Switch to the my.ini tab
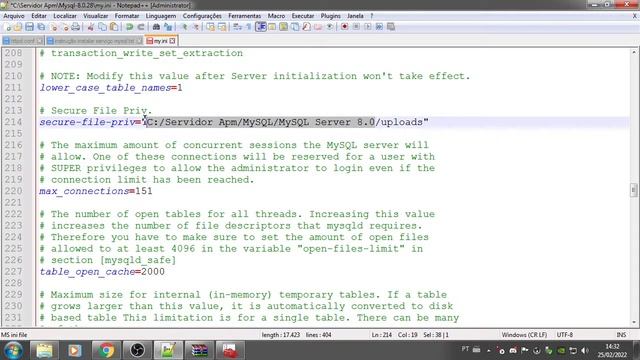This screenshot has width=640, height=360. point(160,41)
